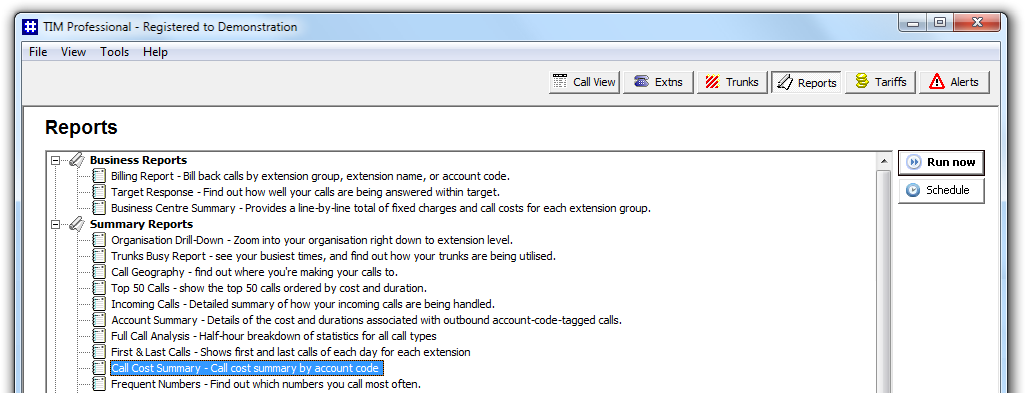Click the Frequent Numbers notepad icon
The image size is (1025, 393).
click(99, 384)
